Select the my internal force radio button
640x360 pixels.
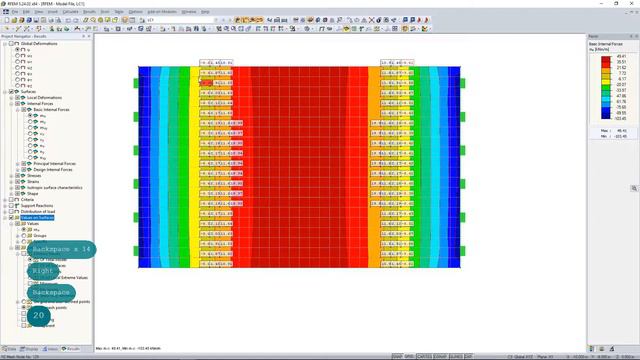coord(30,122)
